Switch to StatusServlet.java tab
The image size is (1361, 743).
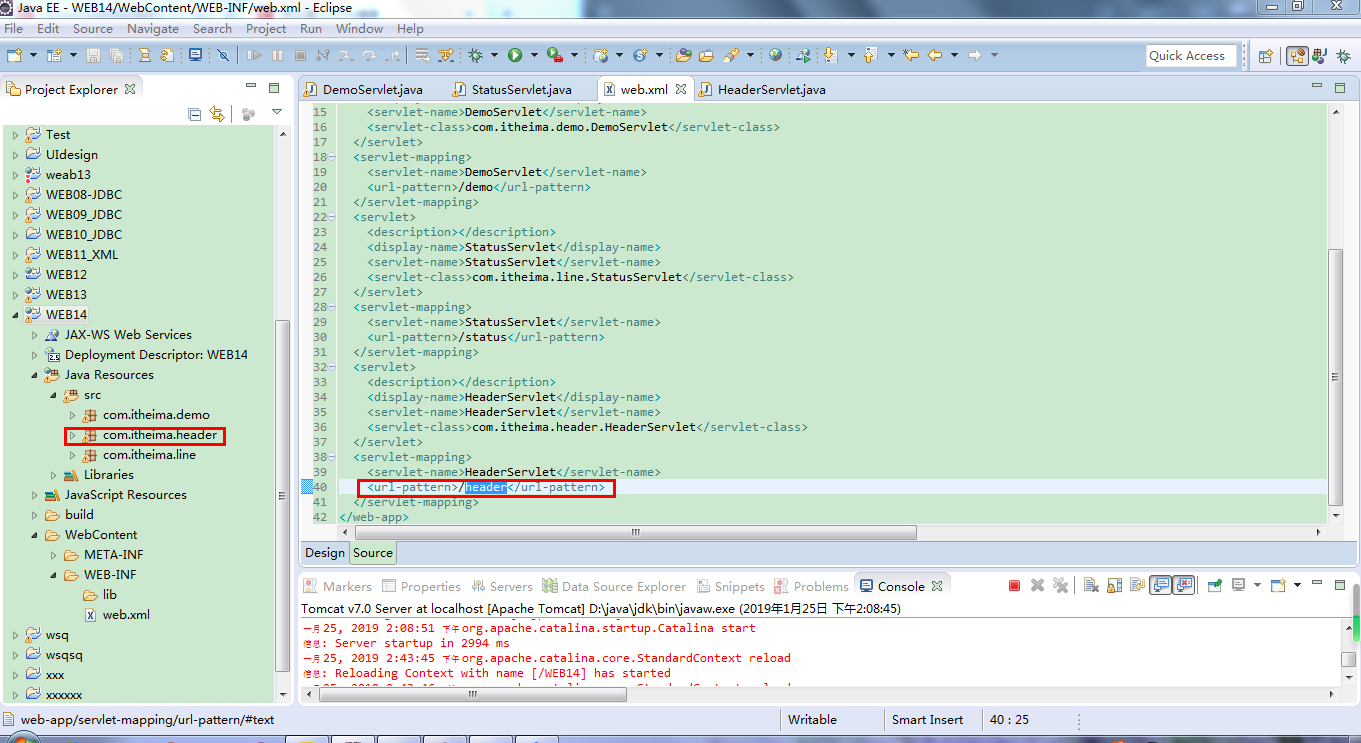[512, 89]
